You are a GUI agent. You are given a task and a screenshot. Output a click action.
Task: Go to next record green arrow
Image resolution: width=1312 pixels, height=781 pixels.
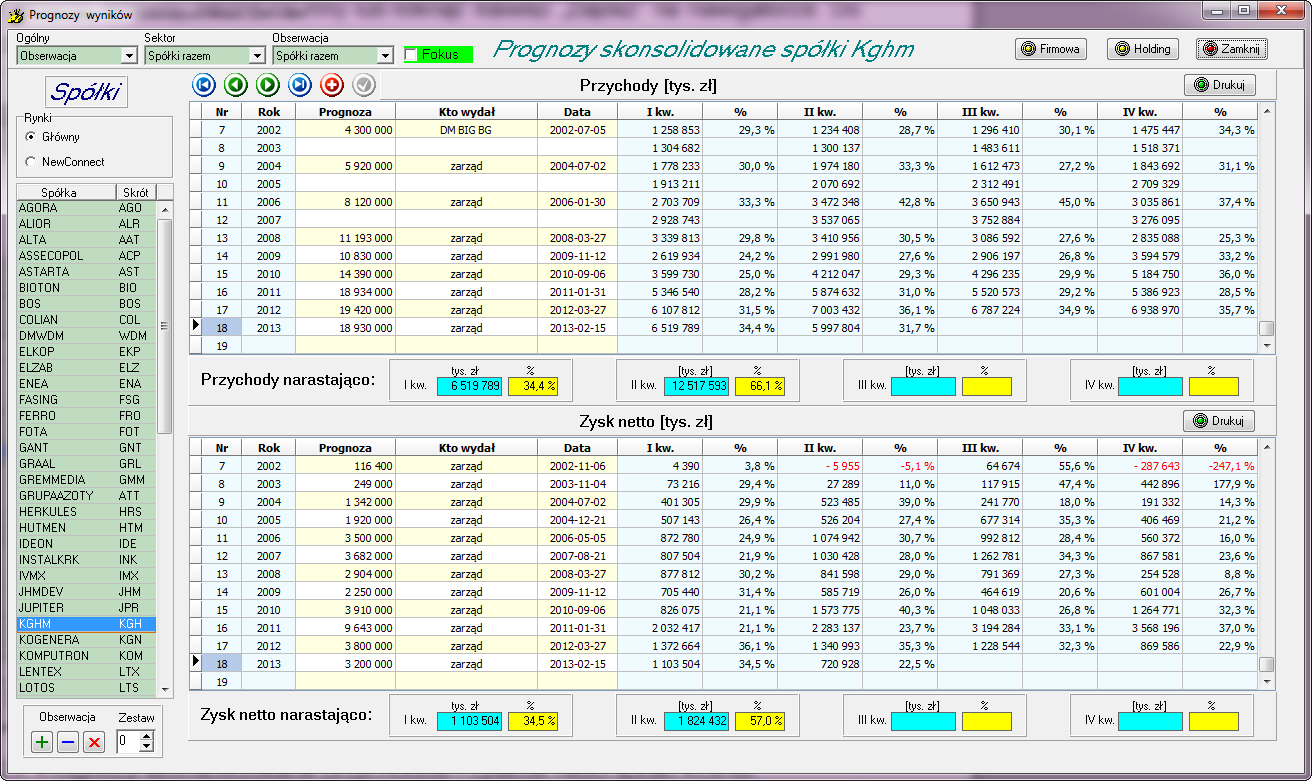point(268,85)
